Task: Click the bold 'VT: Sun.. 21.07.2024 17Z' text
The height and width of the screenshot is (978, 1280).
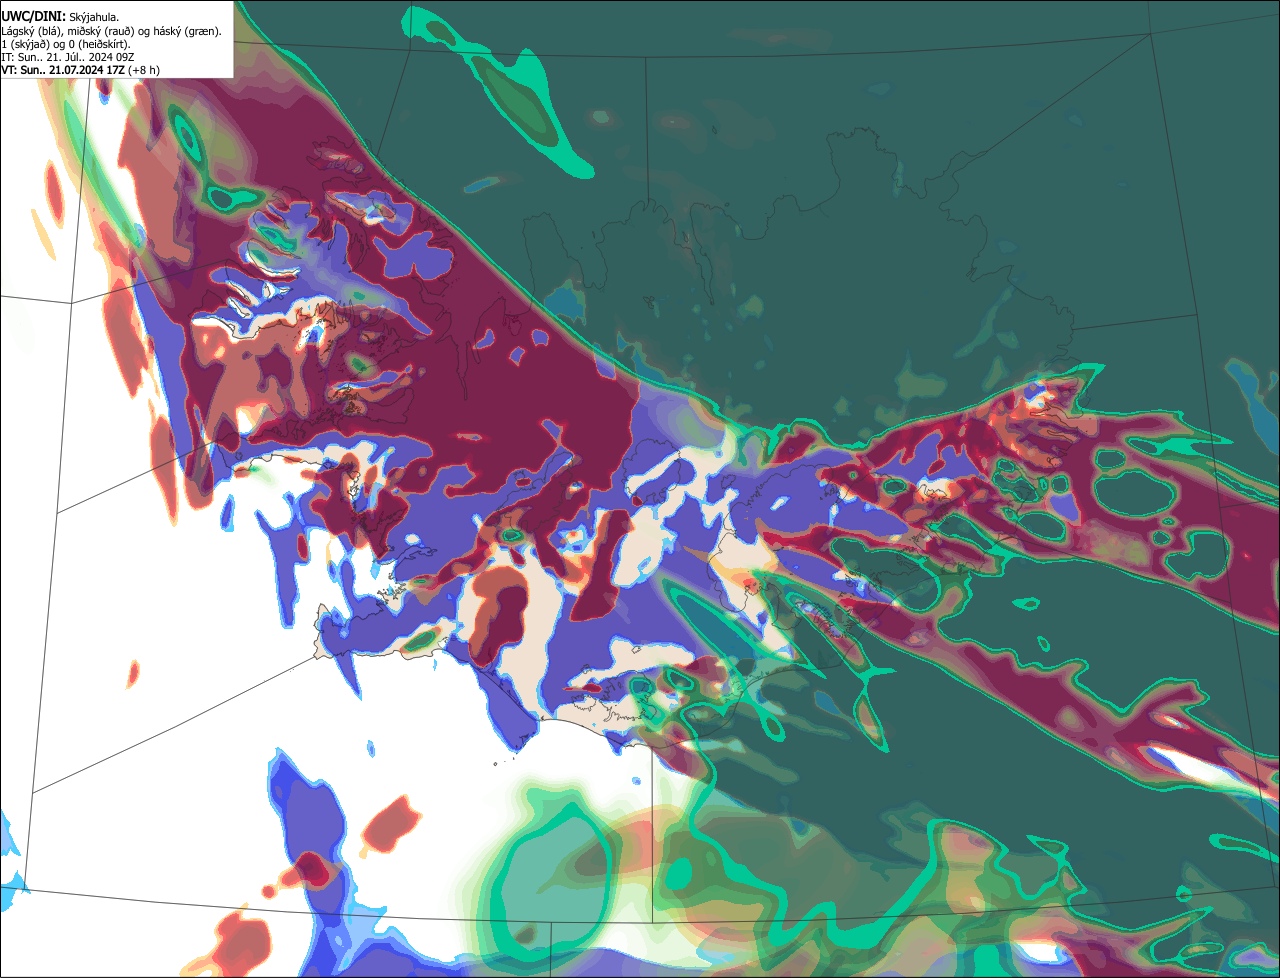Action: 63,70
